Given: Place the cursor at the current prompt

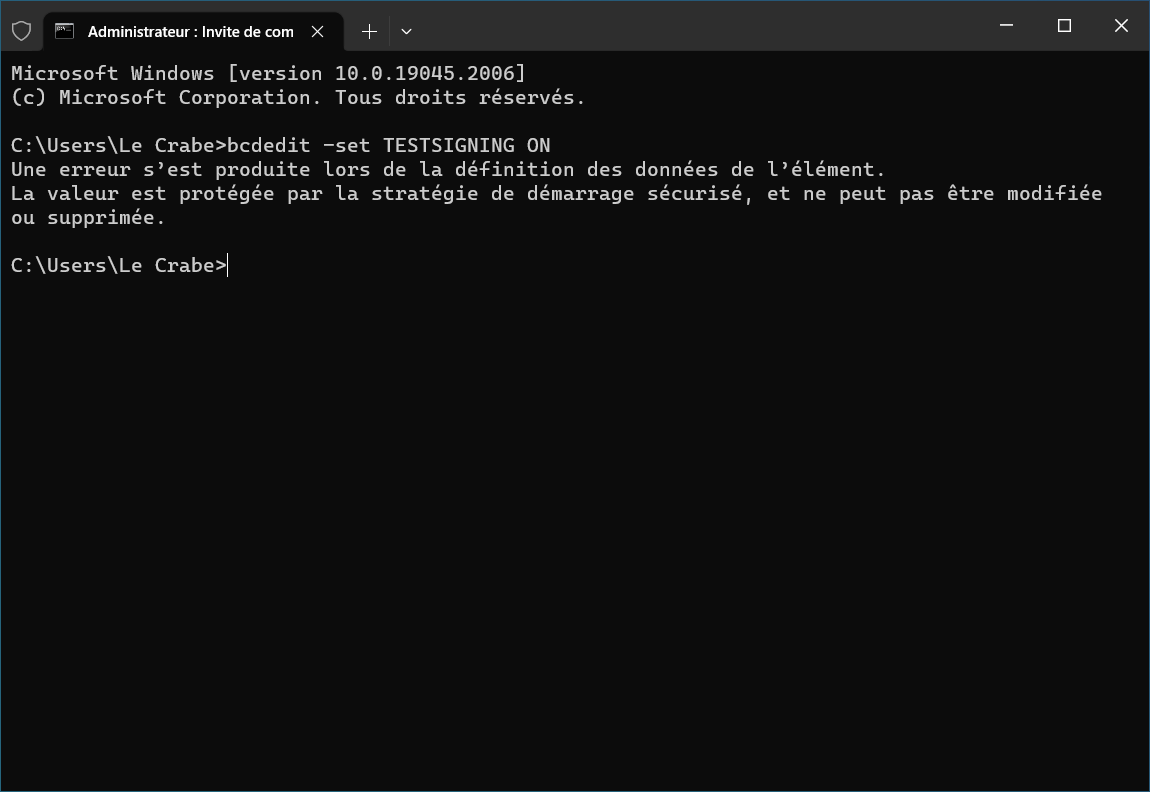Looking at the screenshot, I should pos(229,265).
